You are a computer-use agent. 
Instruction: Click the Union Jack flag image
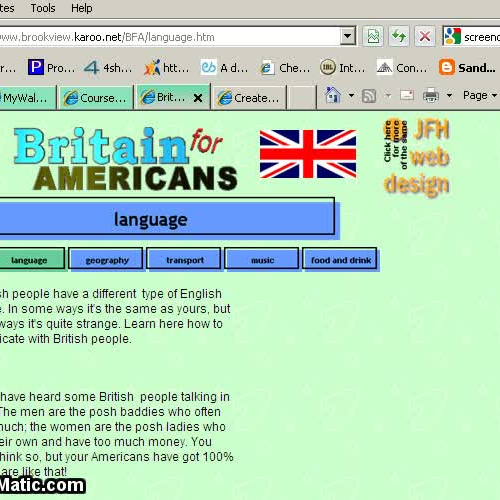[308, 154]
